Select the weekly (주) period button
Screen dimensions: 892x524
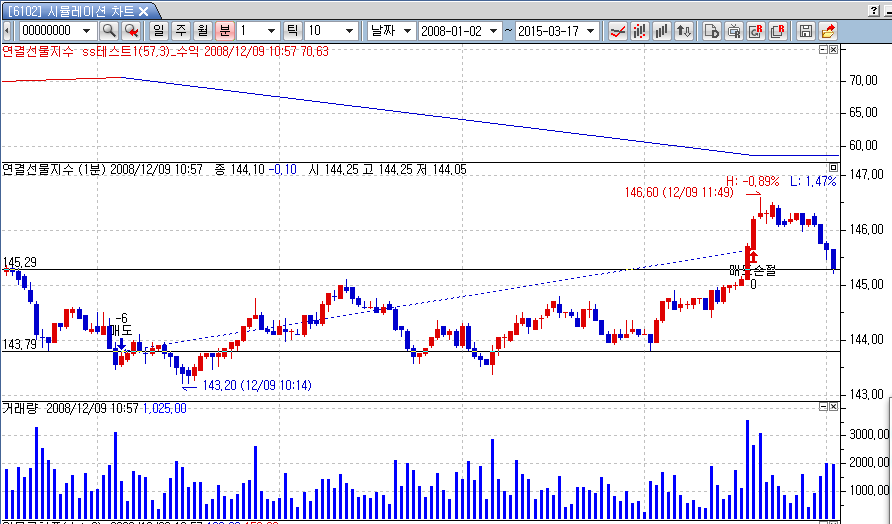tap(181, 31)
